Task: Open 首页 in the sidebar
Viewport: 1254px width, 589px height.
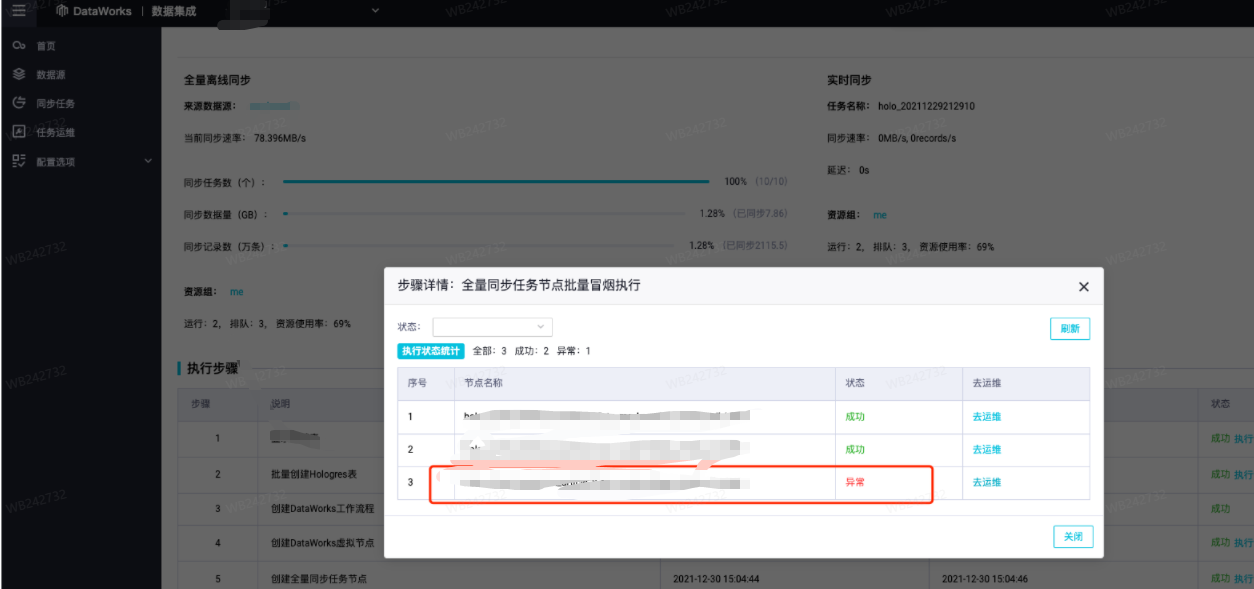Action: 46,46
